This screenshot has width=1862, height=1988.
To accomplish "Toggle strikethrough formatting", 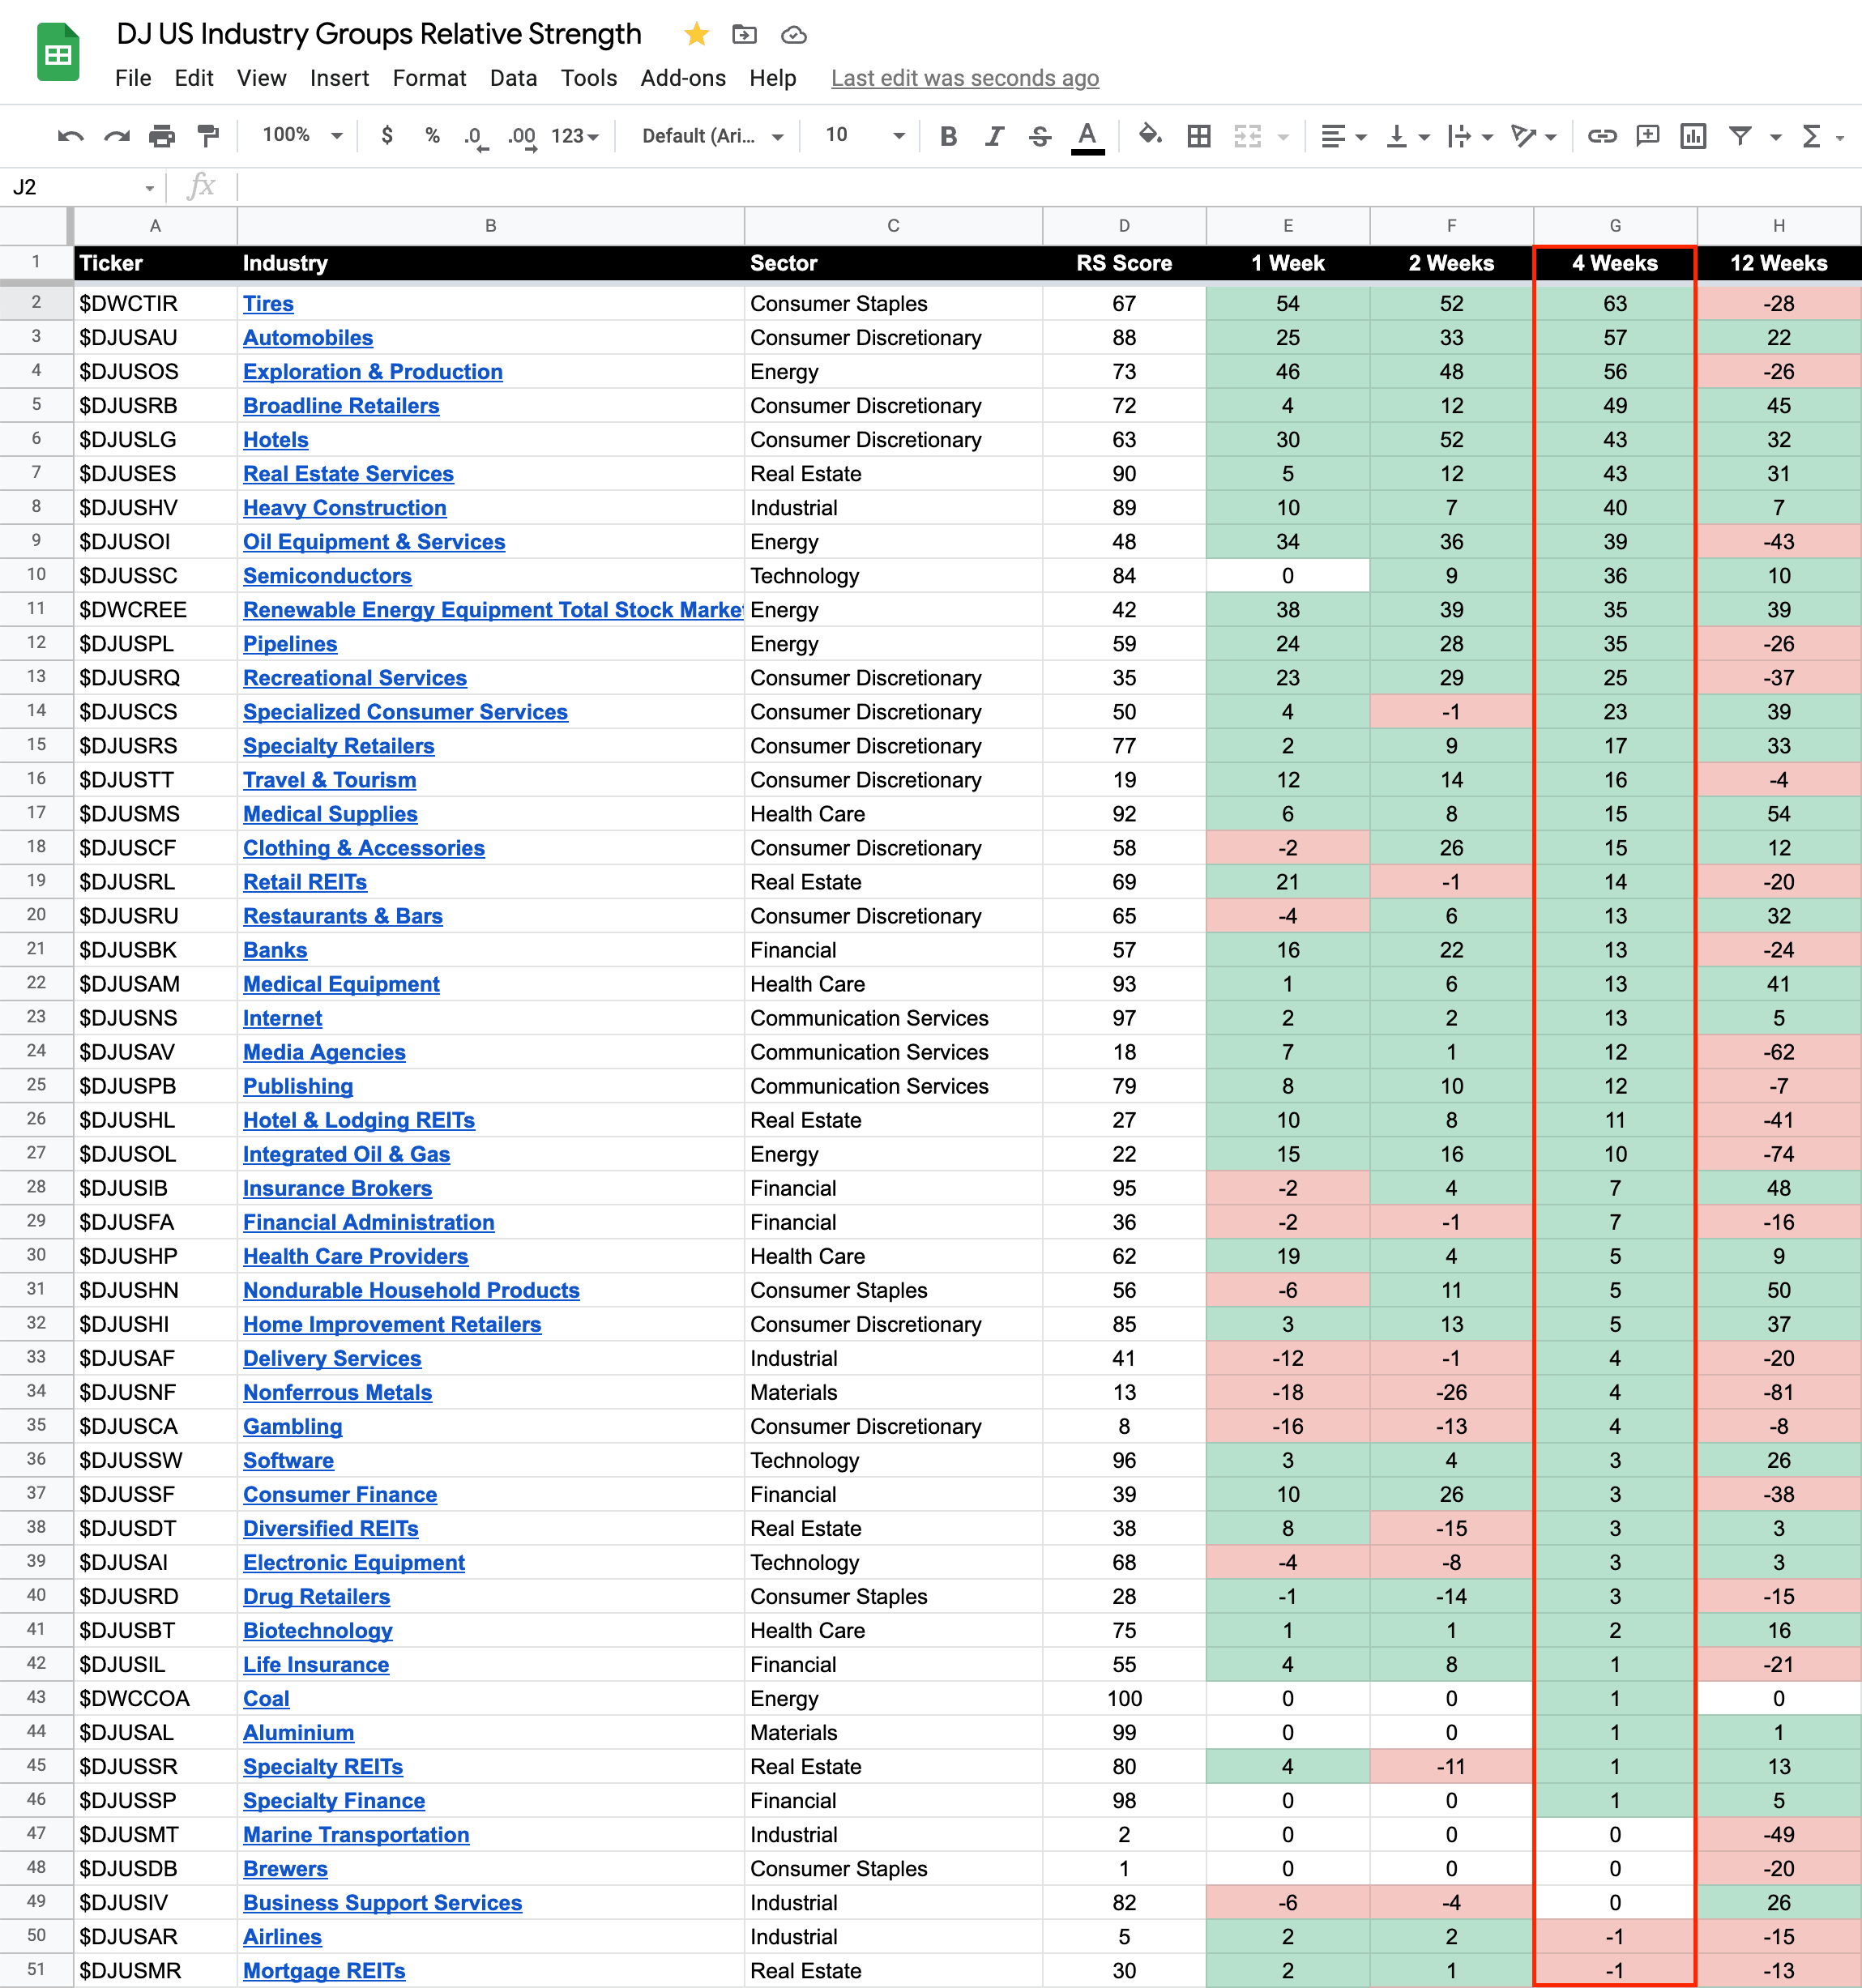I will (x=1040, y=136).
